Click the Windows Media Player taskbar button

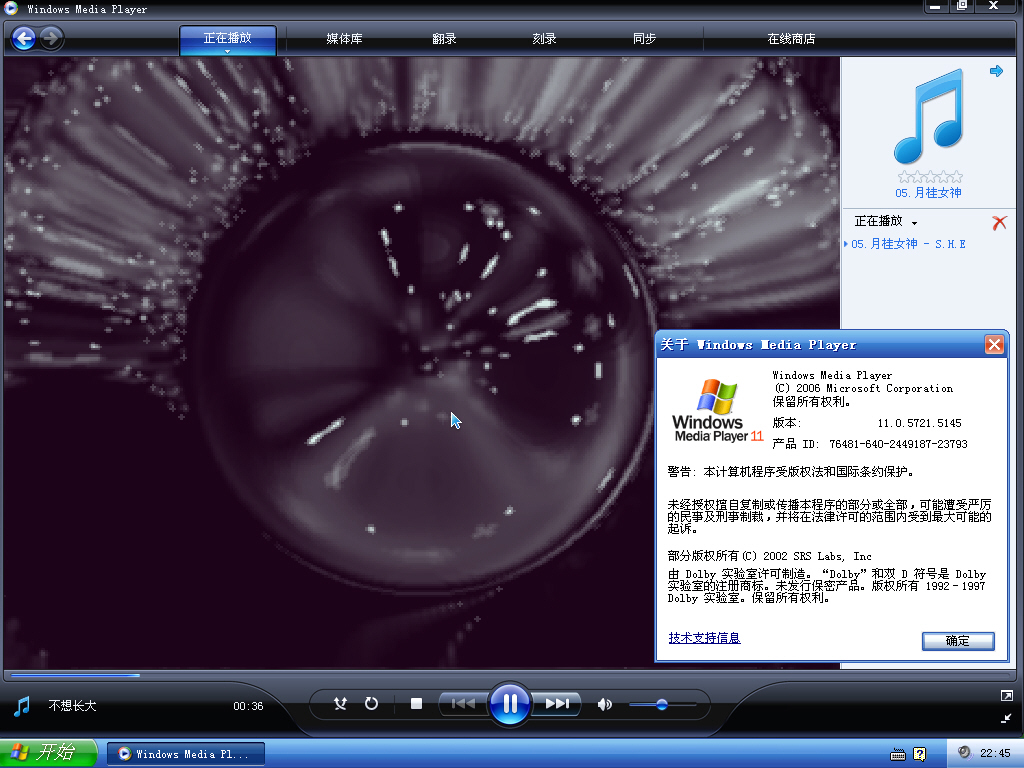coord(185,754)
